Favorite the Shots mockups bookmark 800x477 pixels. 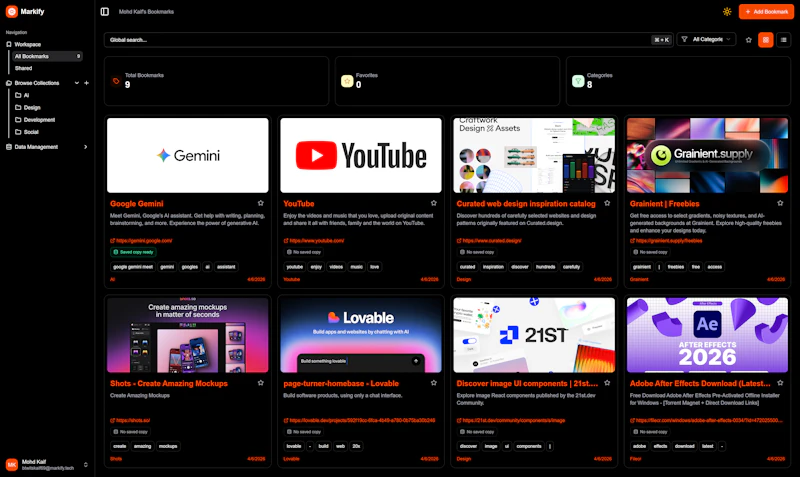261,383
